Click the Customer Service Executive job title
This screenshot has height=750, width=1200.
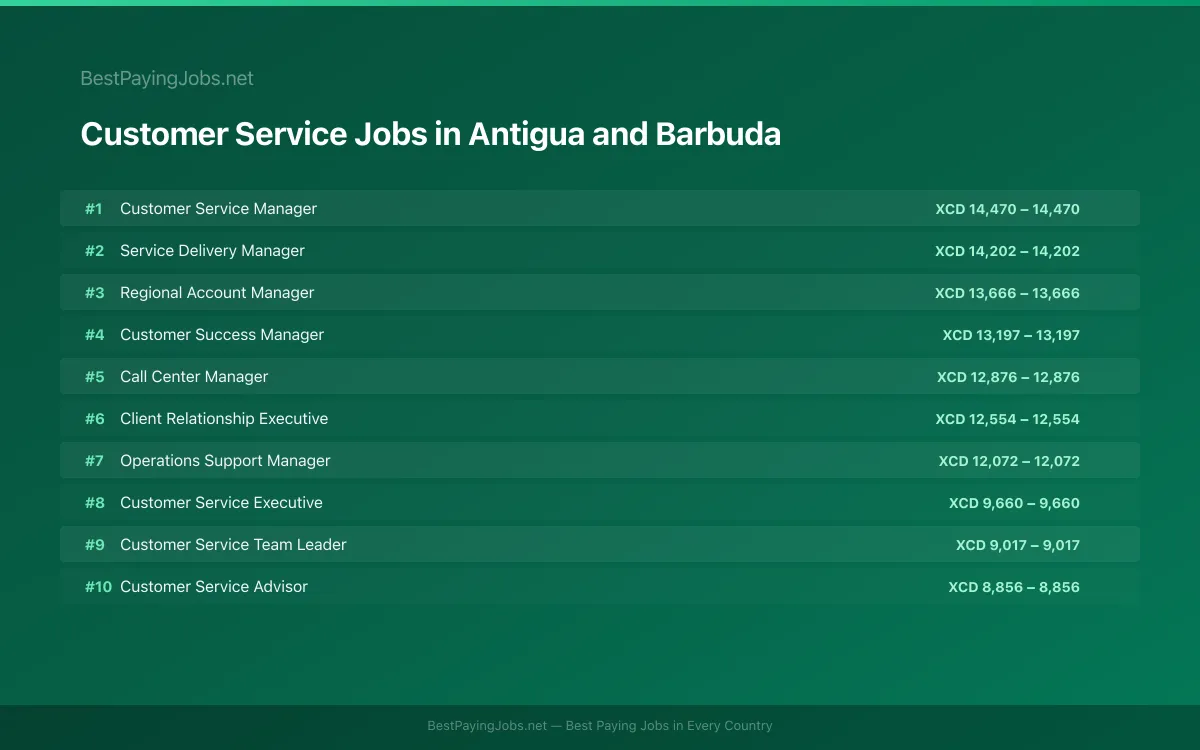(221, 503)
